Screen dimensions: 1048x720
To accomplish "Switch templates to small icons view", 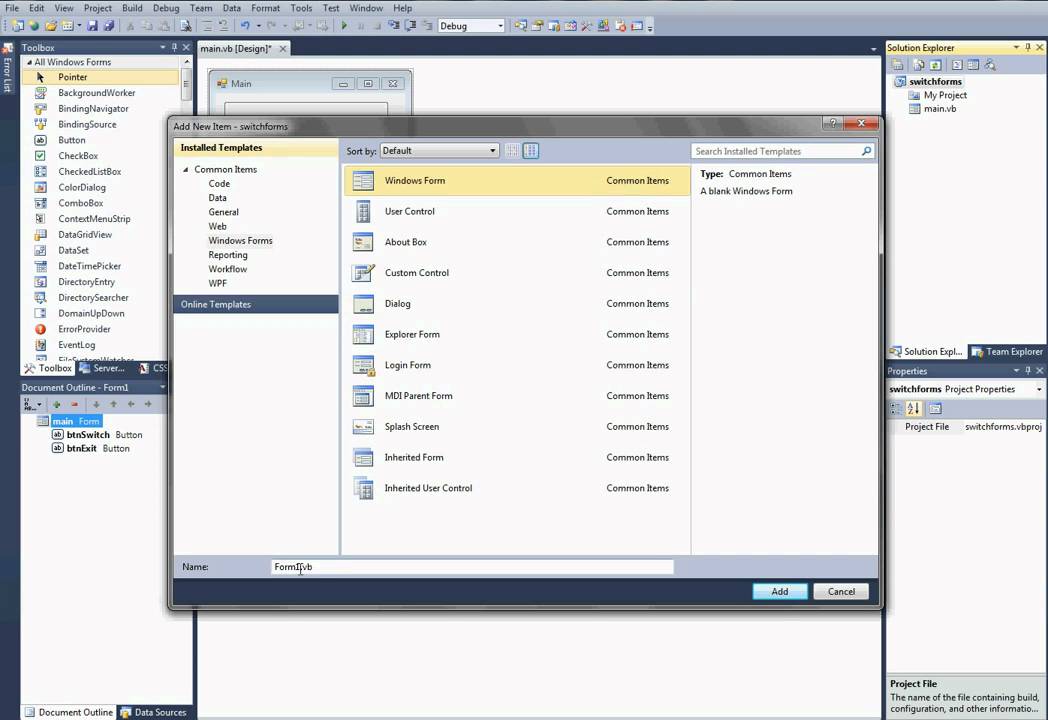I will 513,151.
